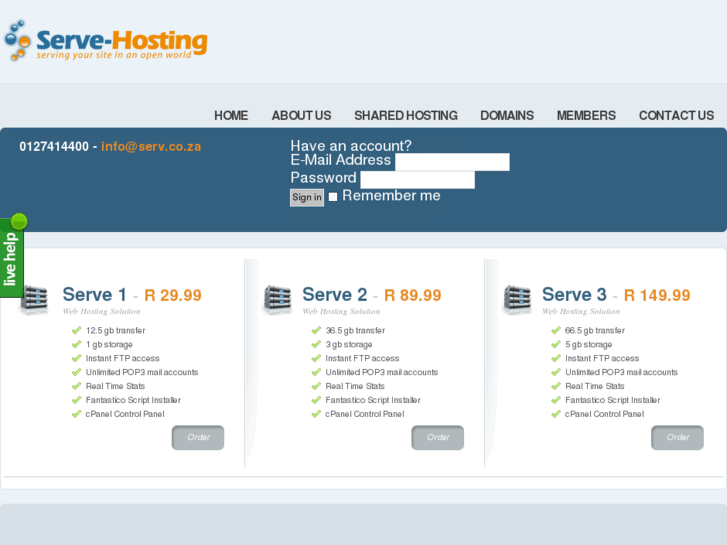Image resolution: width=727 pixels, height=545 pixels.
Task: Click Serve 3 checkmark beside Instant FTP access
Action: [x=556, y=358]
